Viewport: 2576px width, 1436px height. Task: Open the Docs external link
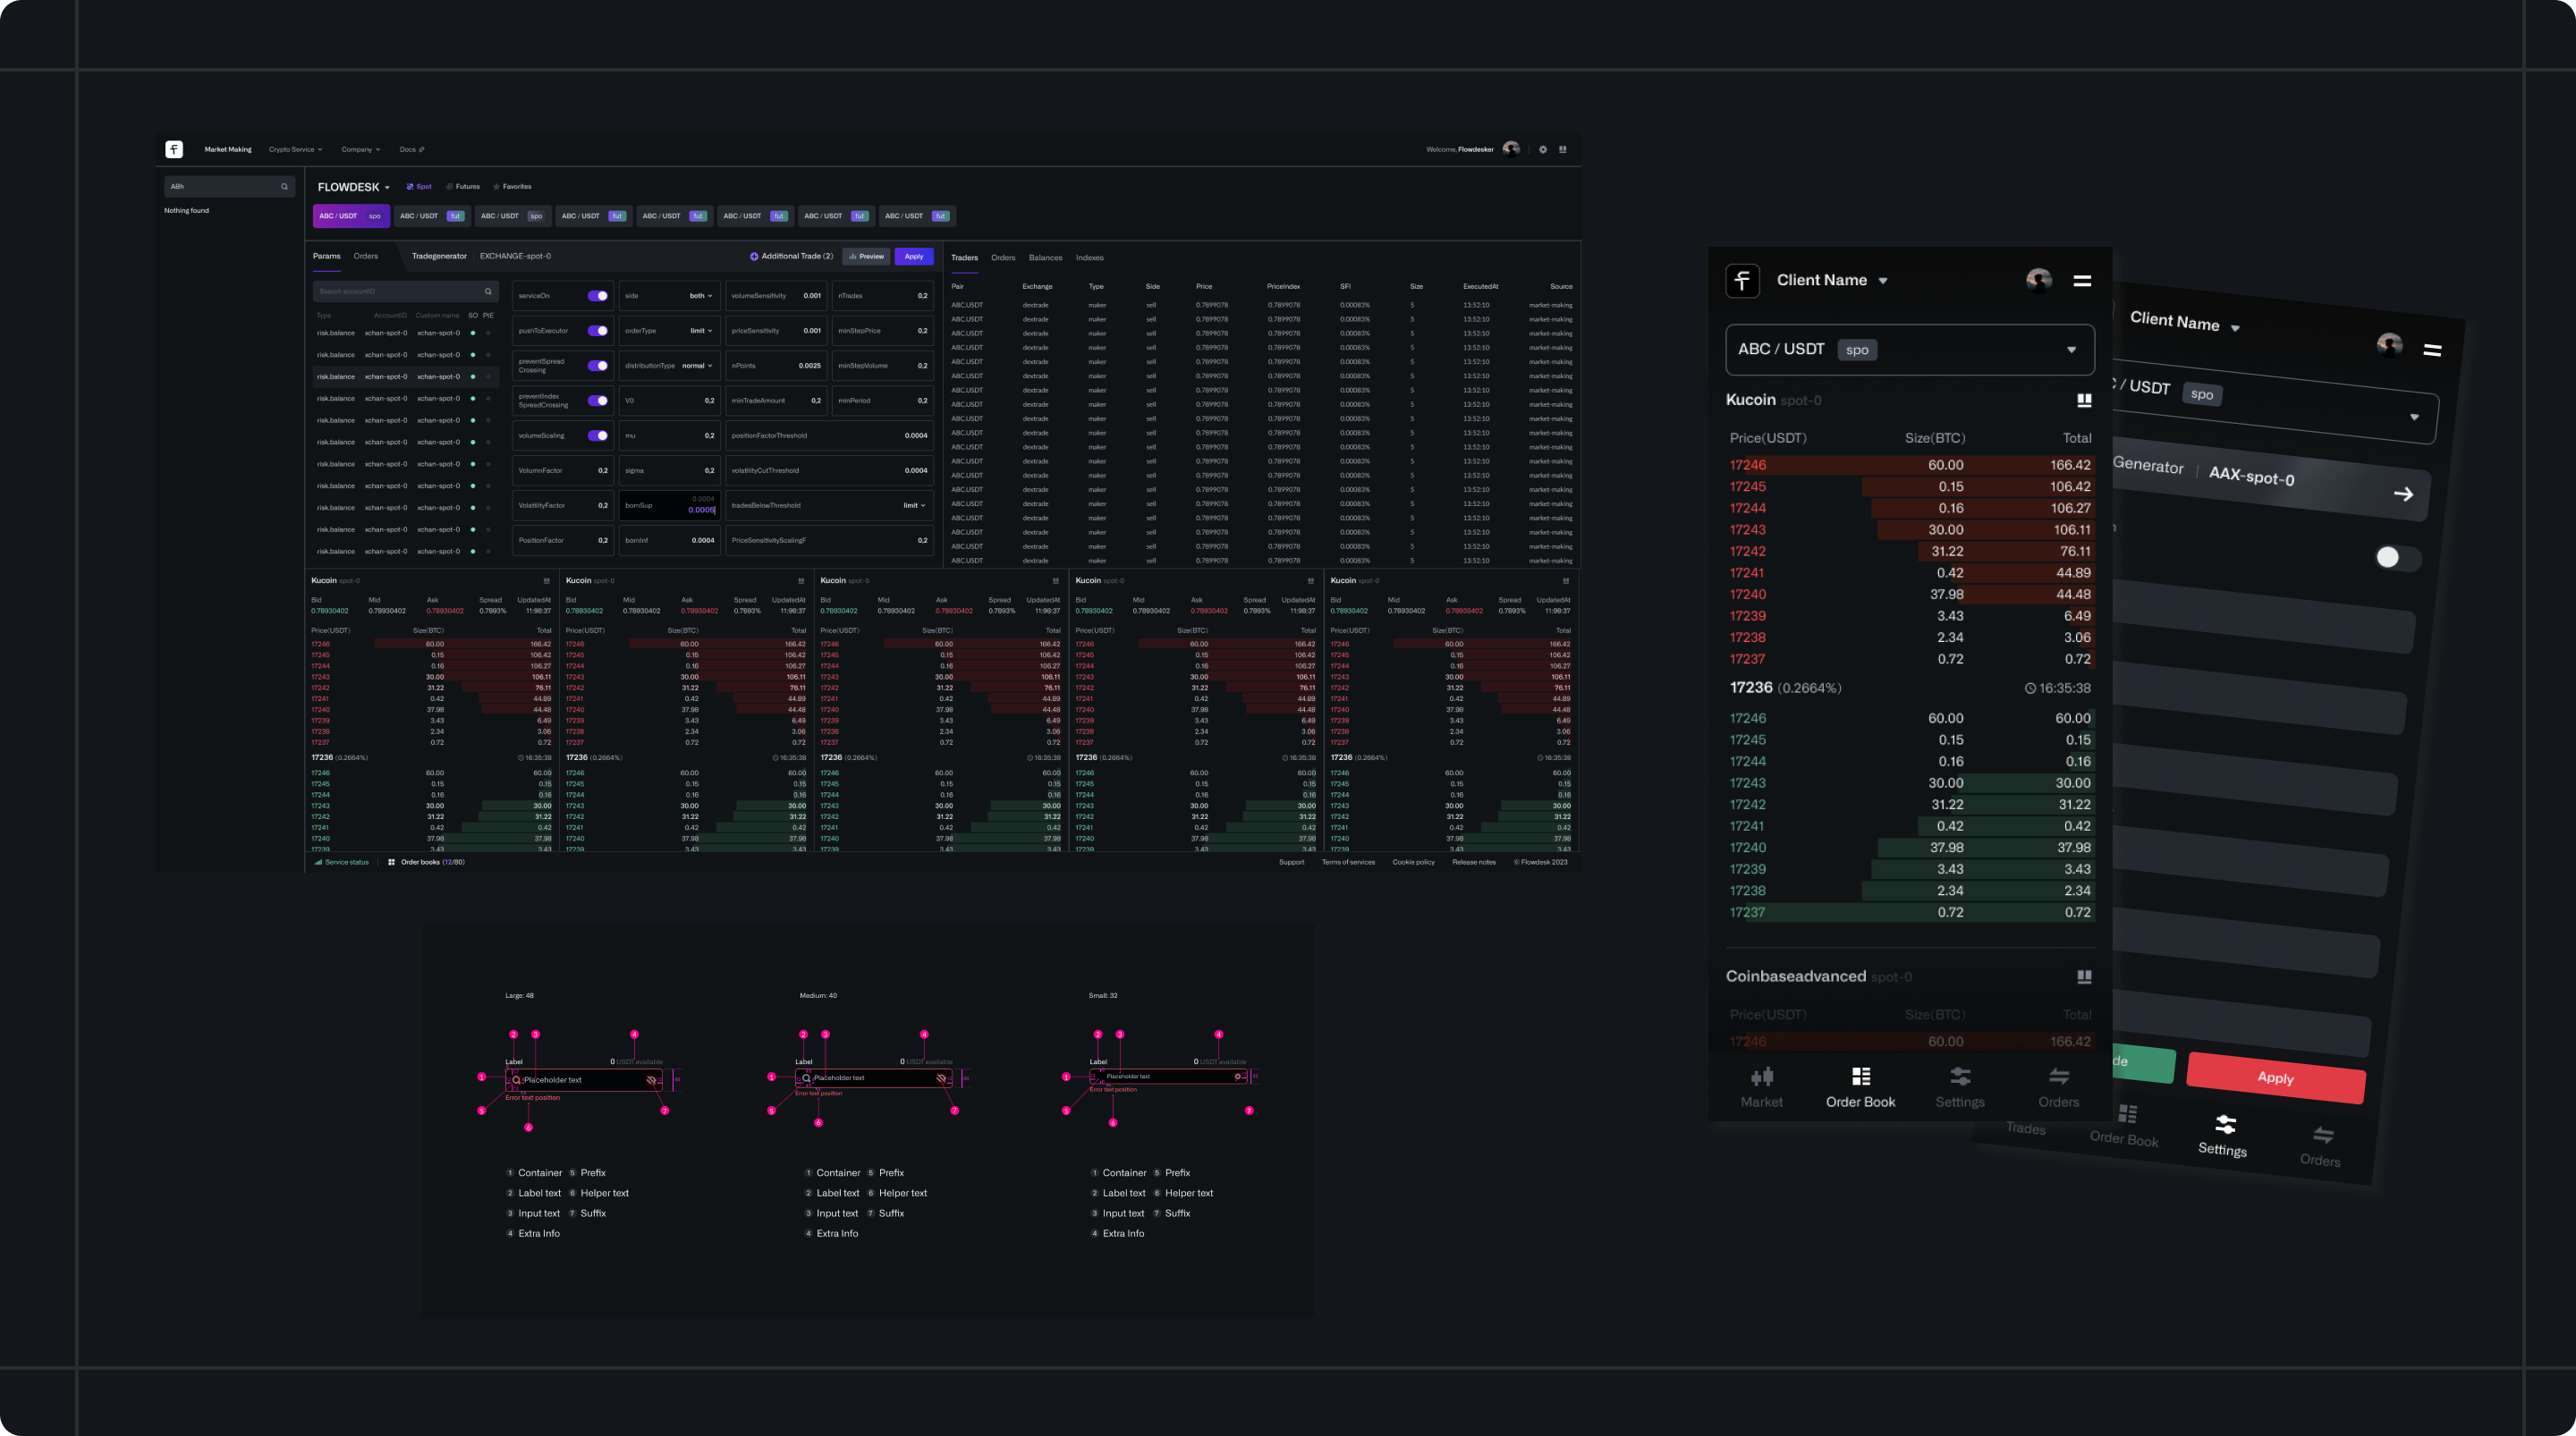(412, 149)
